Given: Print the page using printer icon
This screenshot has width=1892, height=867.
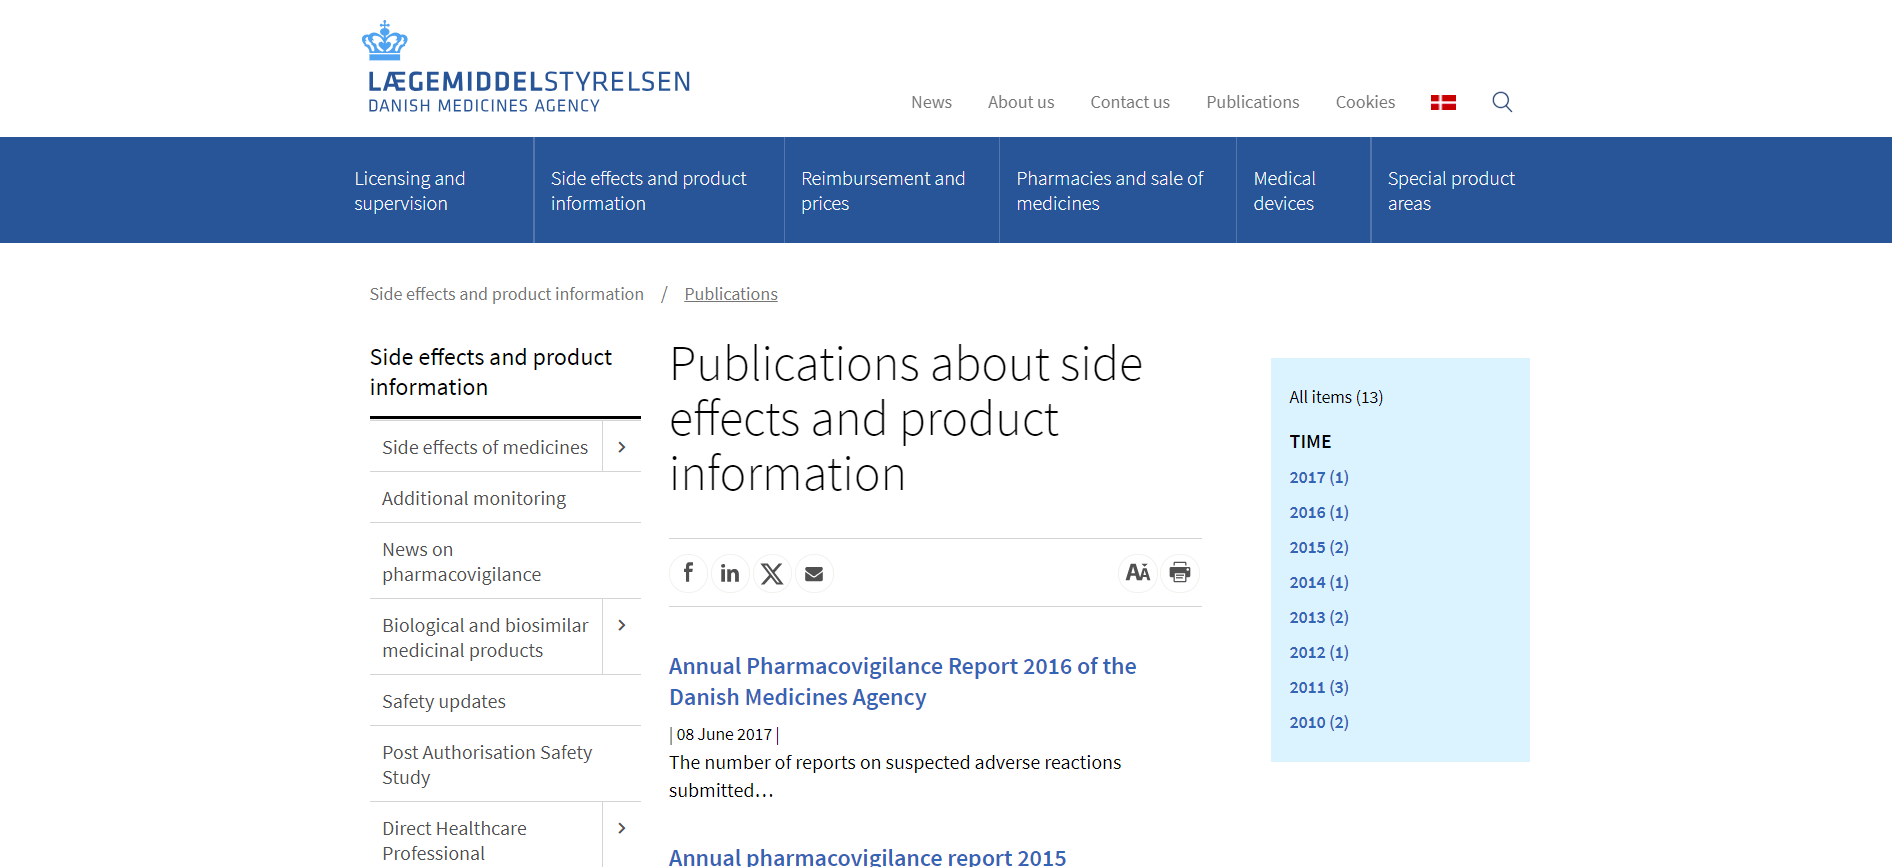Looking at the screenshot, I should 1180,573.
